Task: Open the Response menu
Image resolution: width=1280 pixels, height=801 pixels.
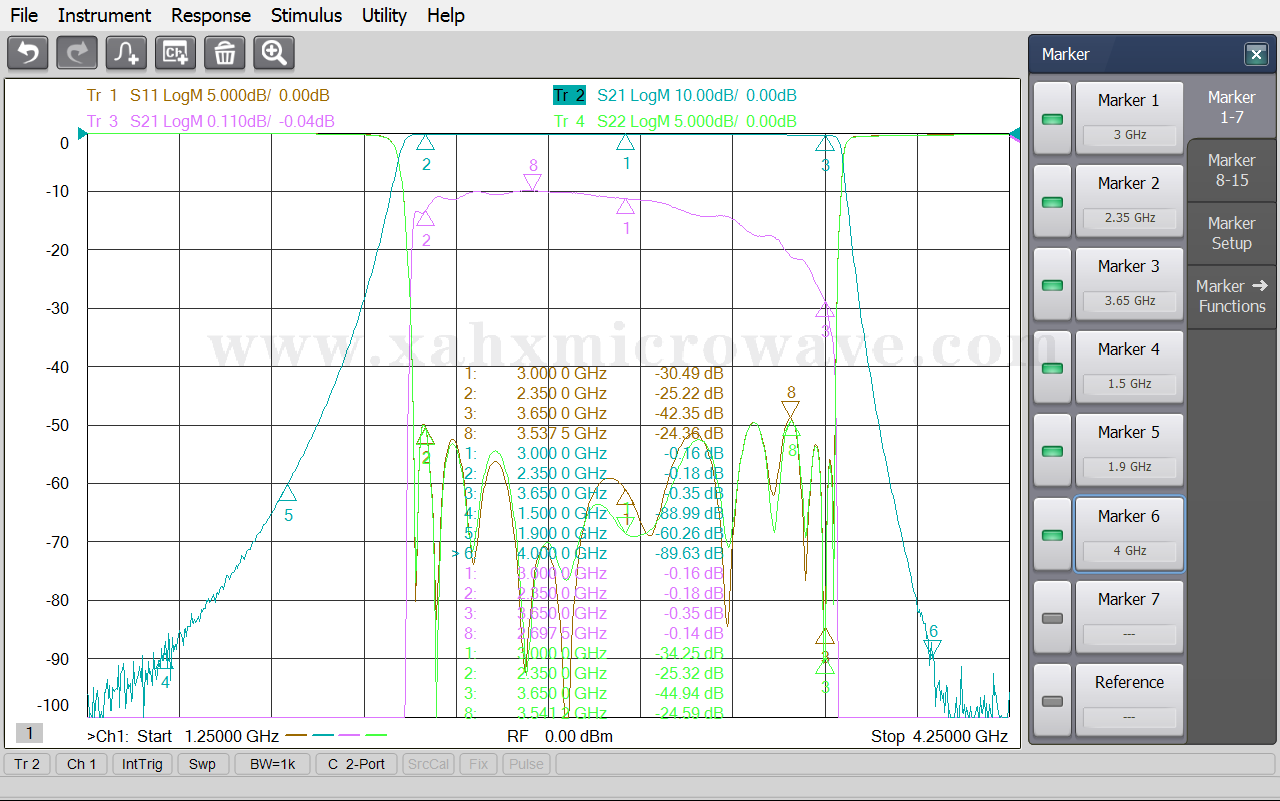Action: point(211,15)
